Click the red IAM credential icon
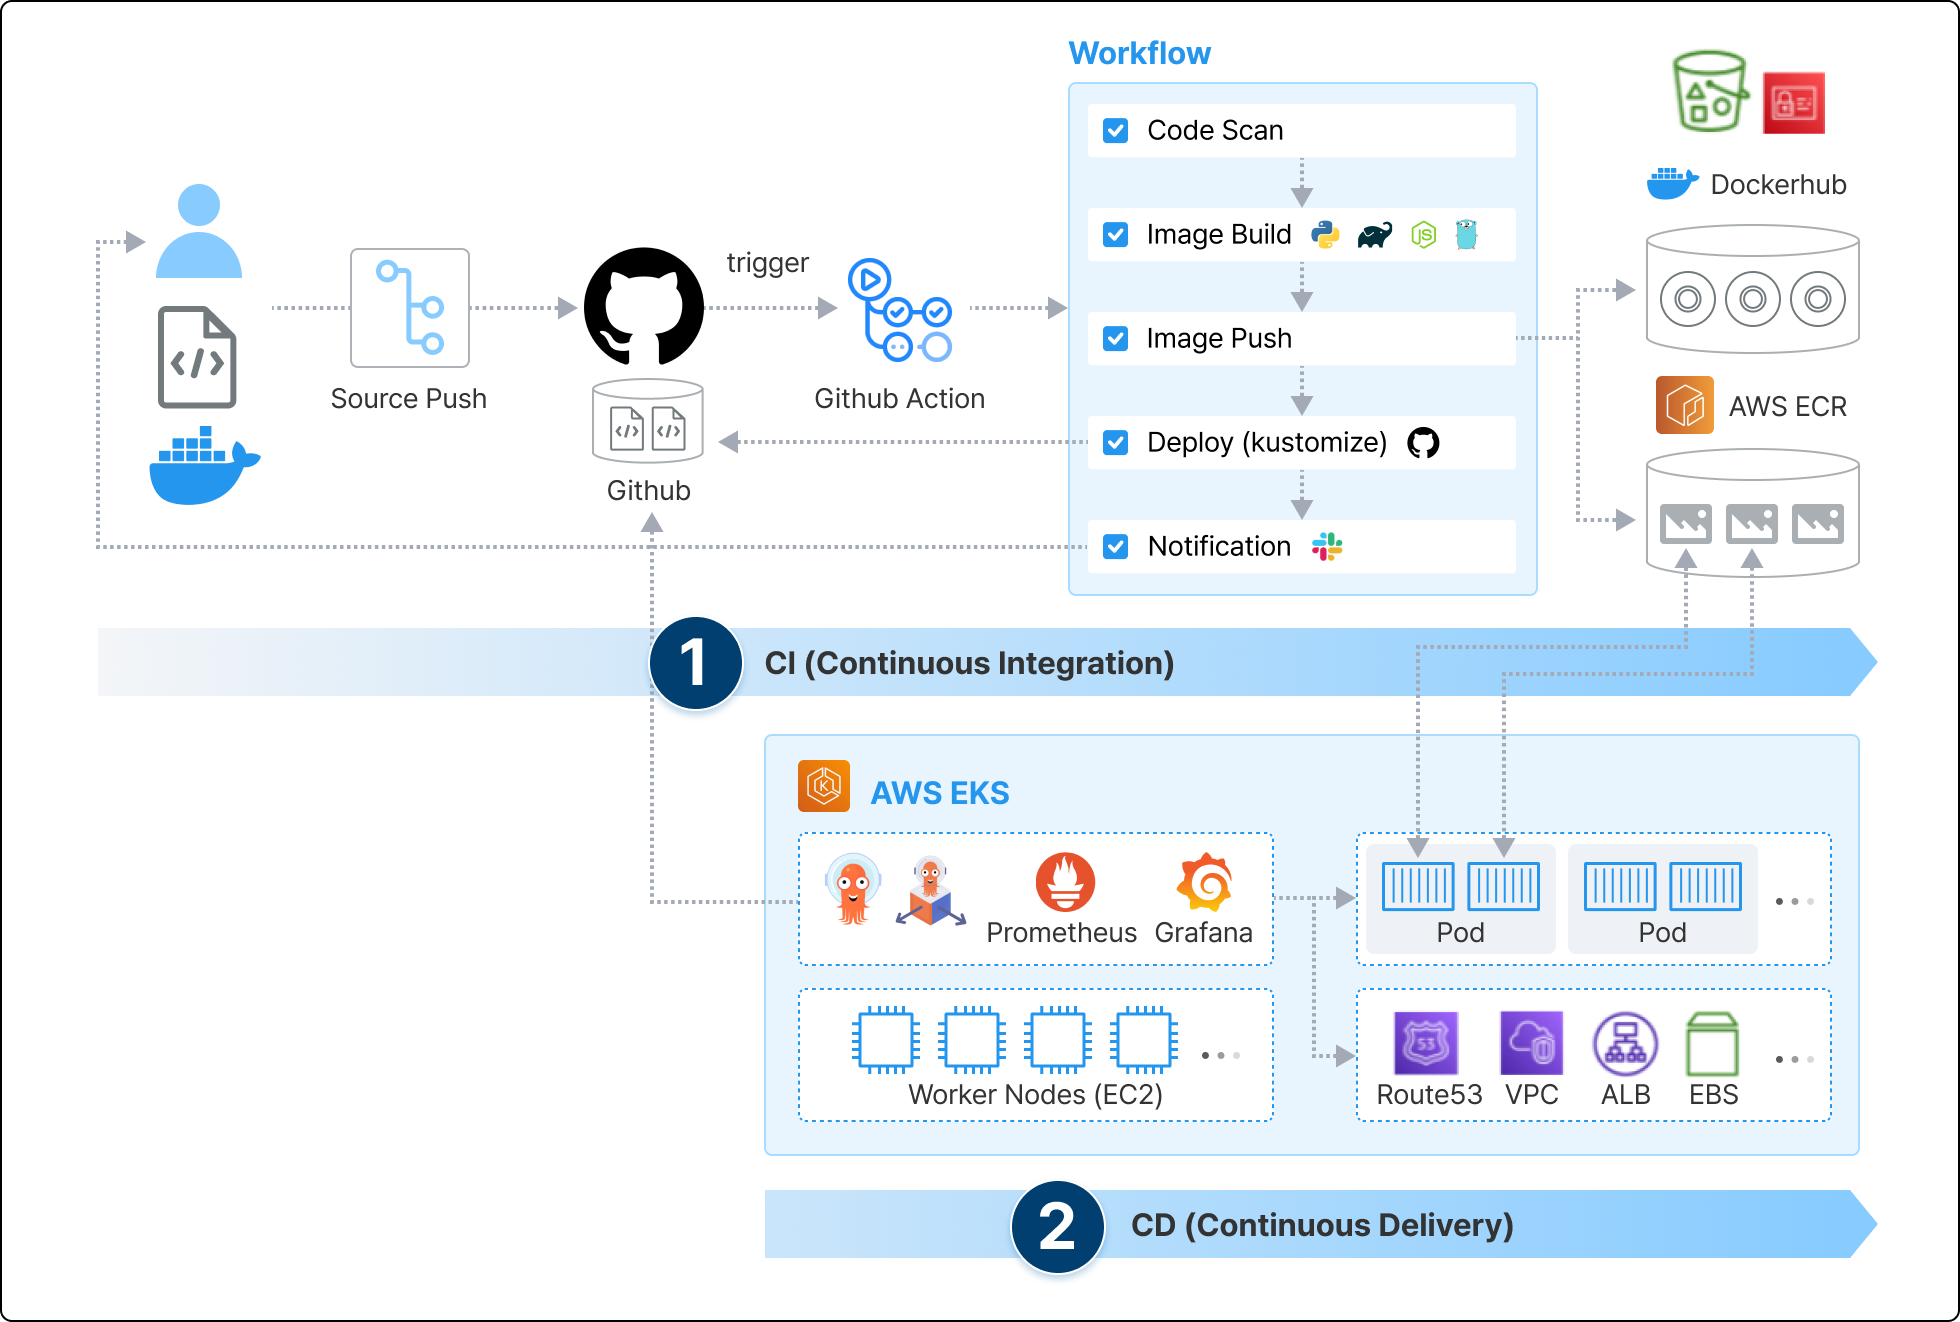1960x1322 pixels. (1794, 103)
